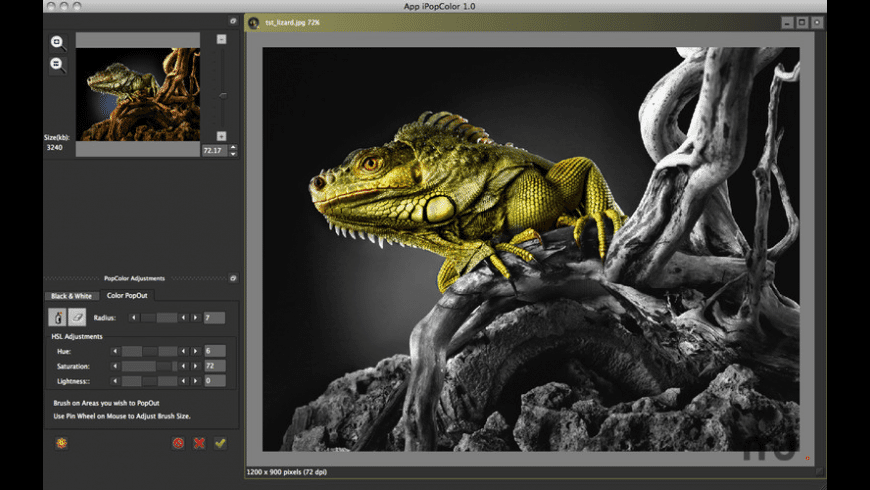870x490 pixels.
Task: Click the "Radius:" label
Action: [x=104, y=318]
